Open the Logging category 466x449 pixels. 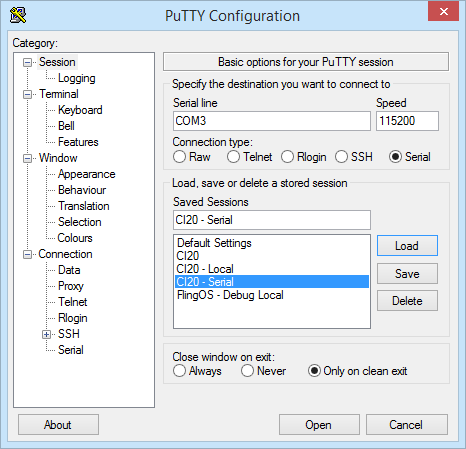click(77, 78)
